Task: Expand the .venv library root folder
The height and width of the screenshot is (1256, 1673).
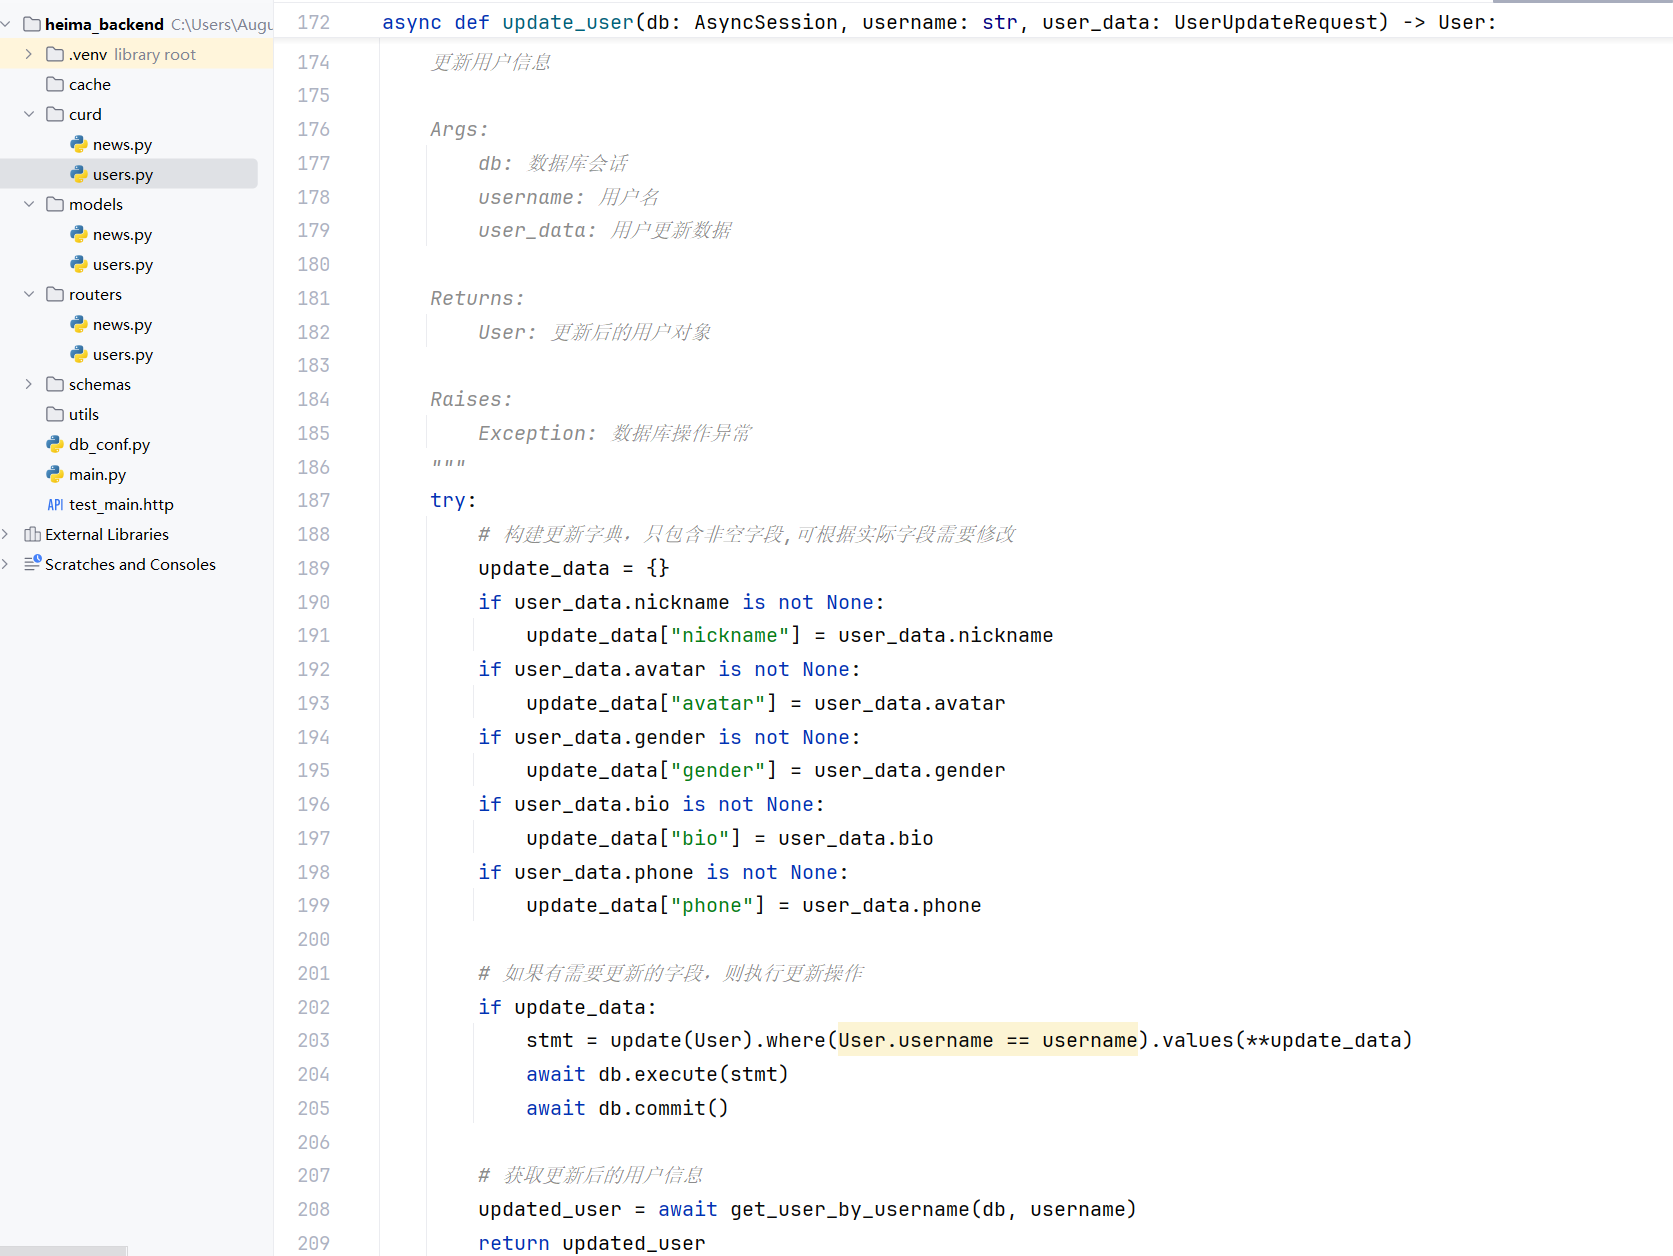Action: (29, 54)
